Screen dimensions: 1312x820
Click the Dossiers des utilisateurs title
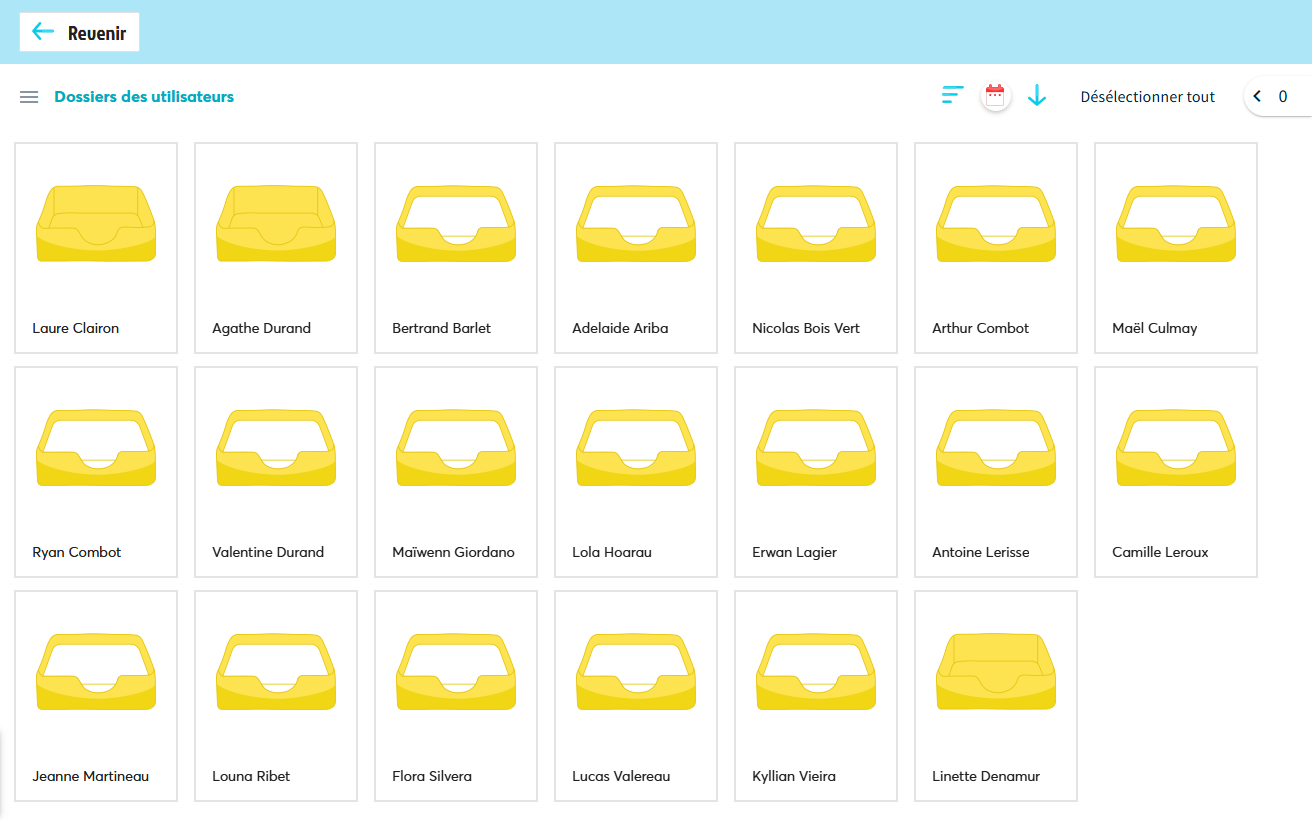coord(144,97)
